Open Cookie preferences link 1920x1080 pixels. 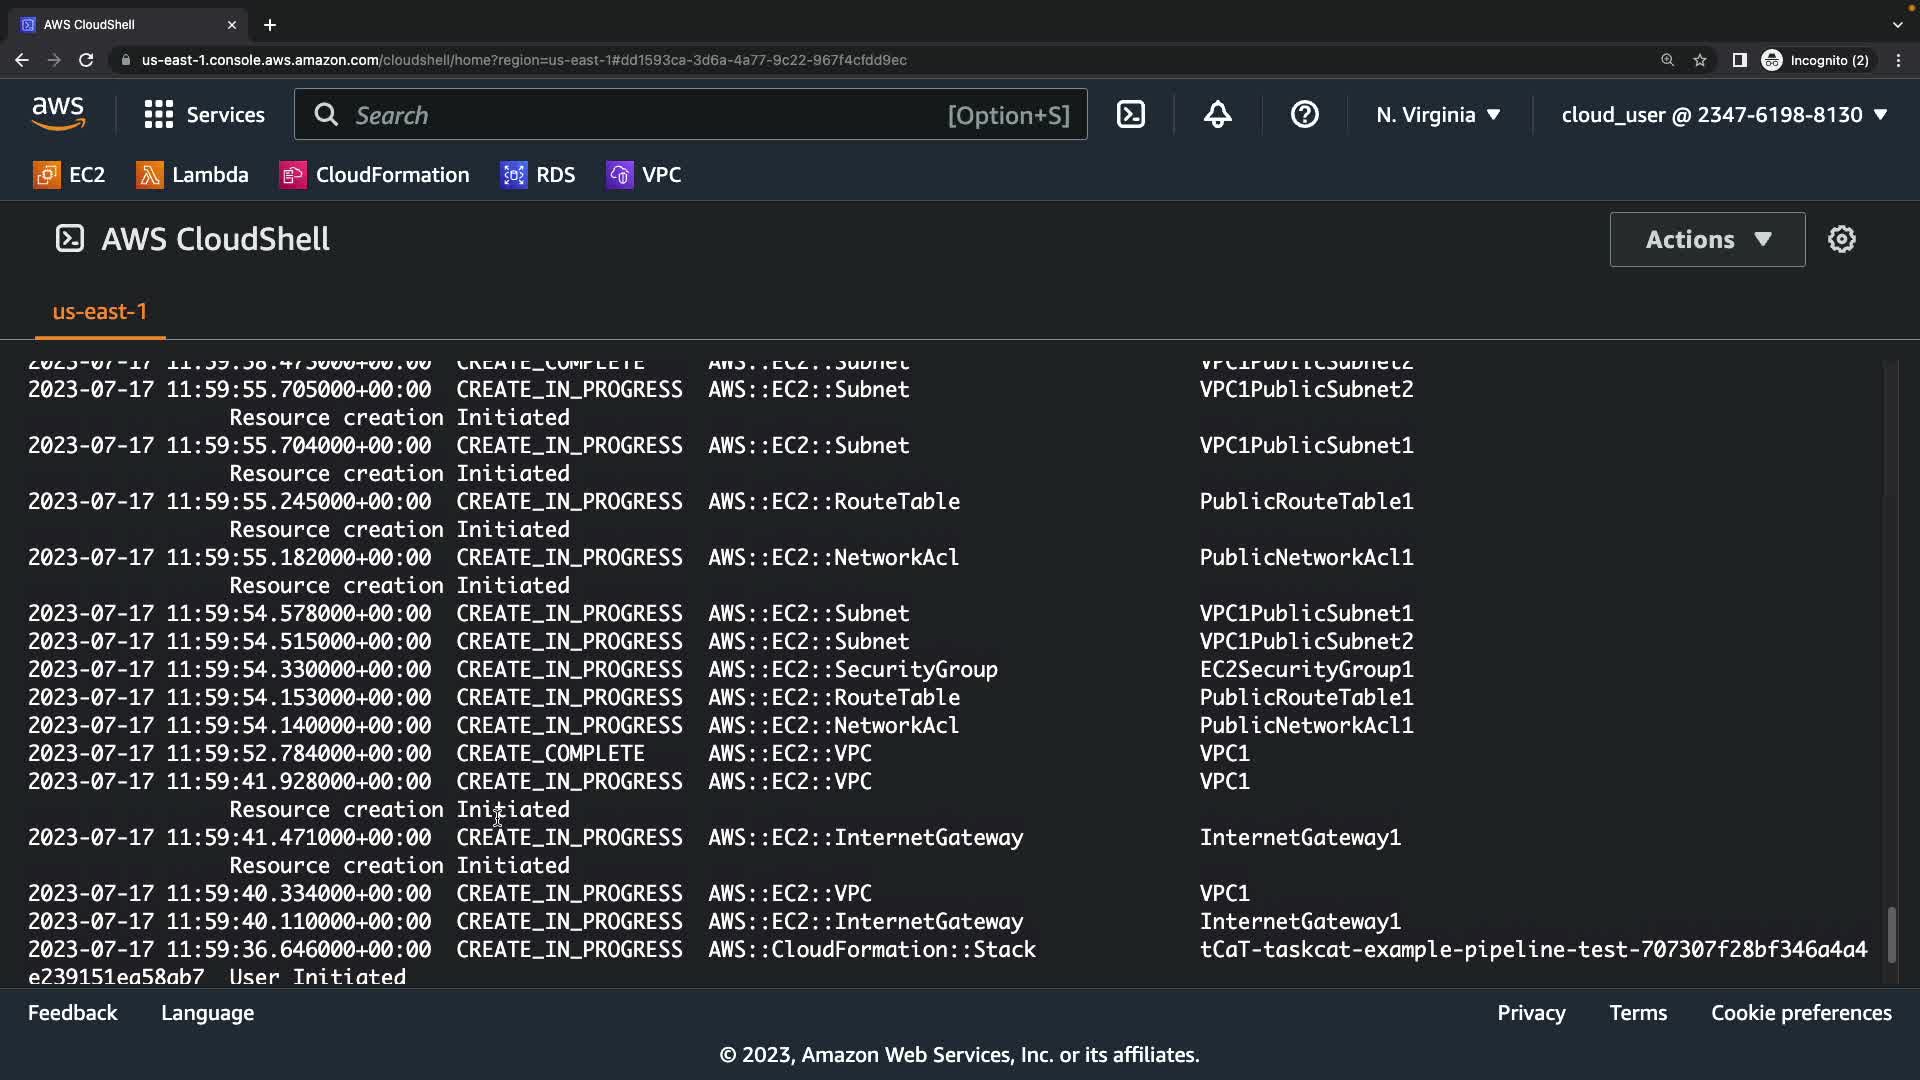(1801, 1013)
